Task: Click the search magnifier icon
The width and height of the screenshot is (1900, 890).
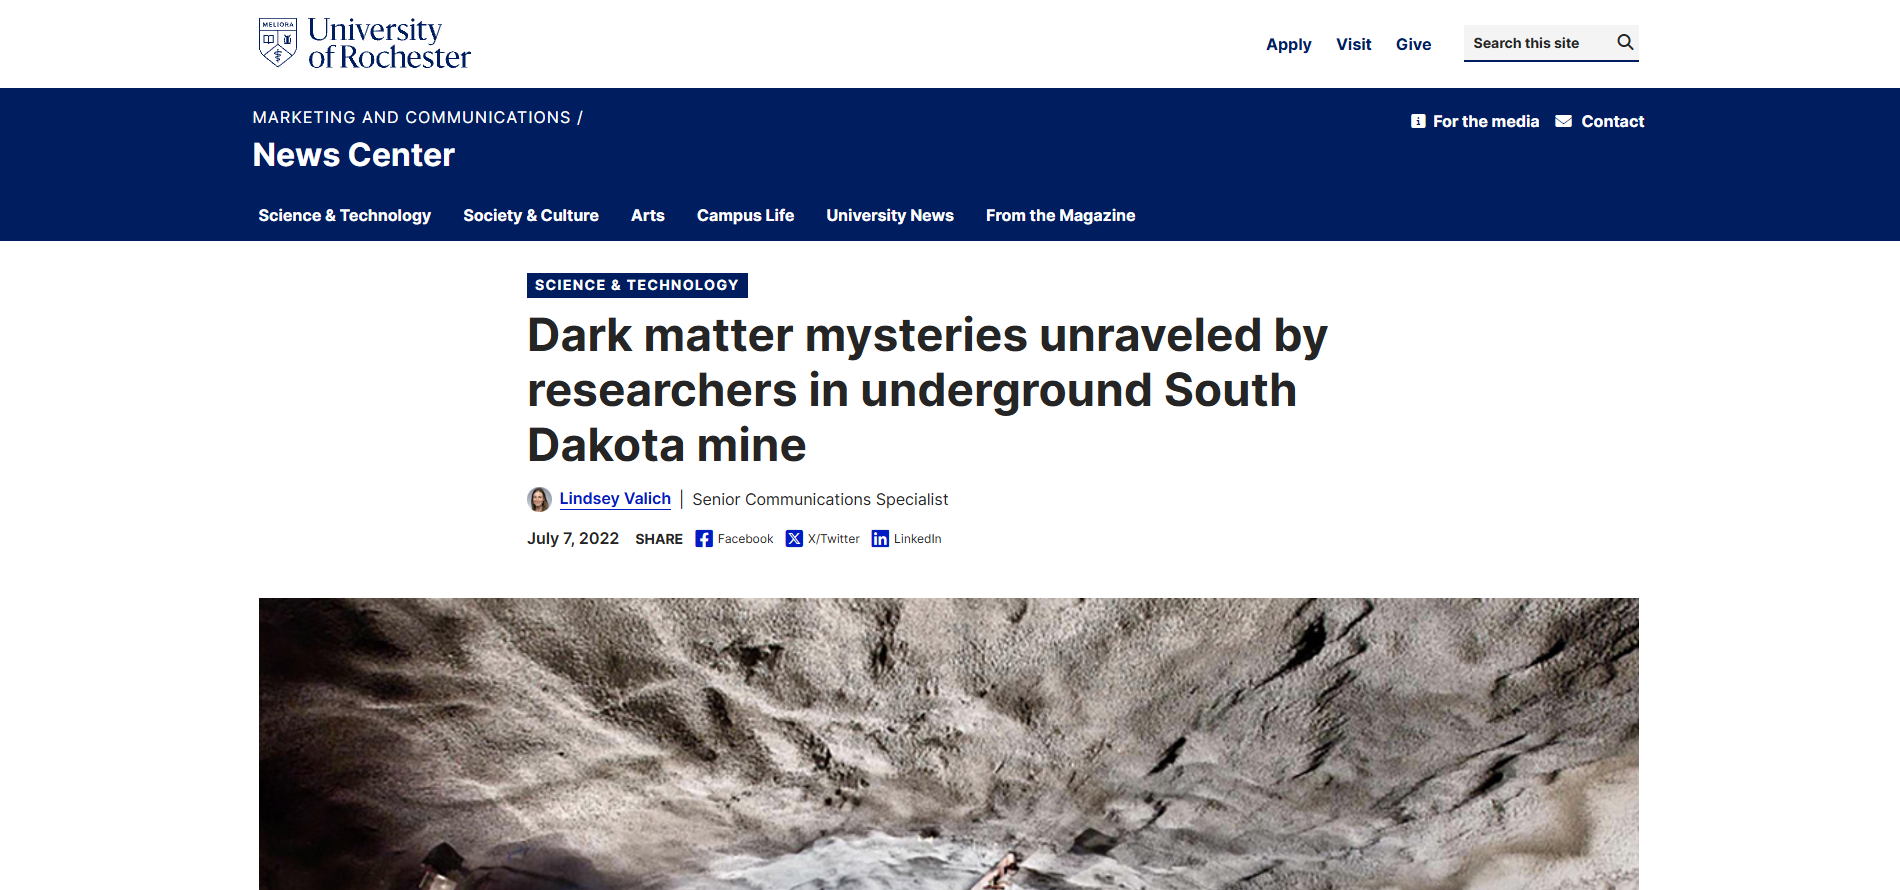Action: tap(1625, 42)
